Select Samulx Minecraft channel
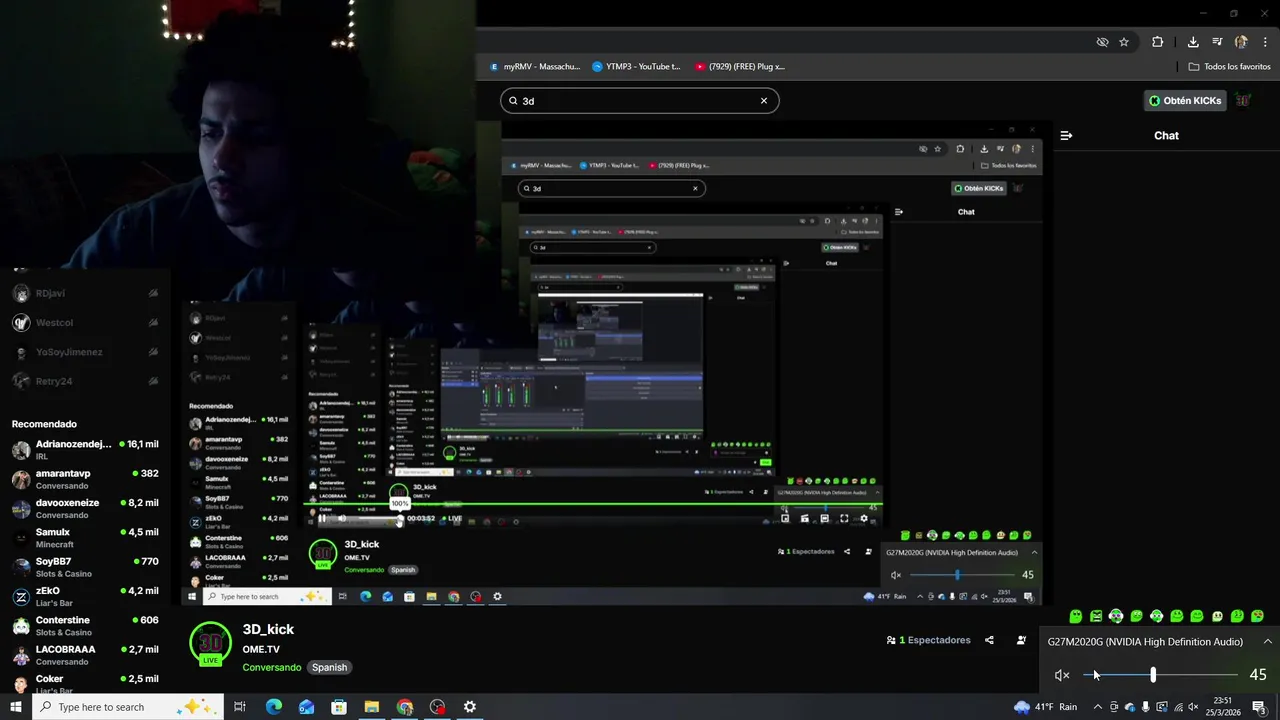The image size is (1280, 720). tap(85, 537)
